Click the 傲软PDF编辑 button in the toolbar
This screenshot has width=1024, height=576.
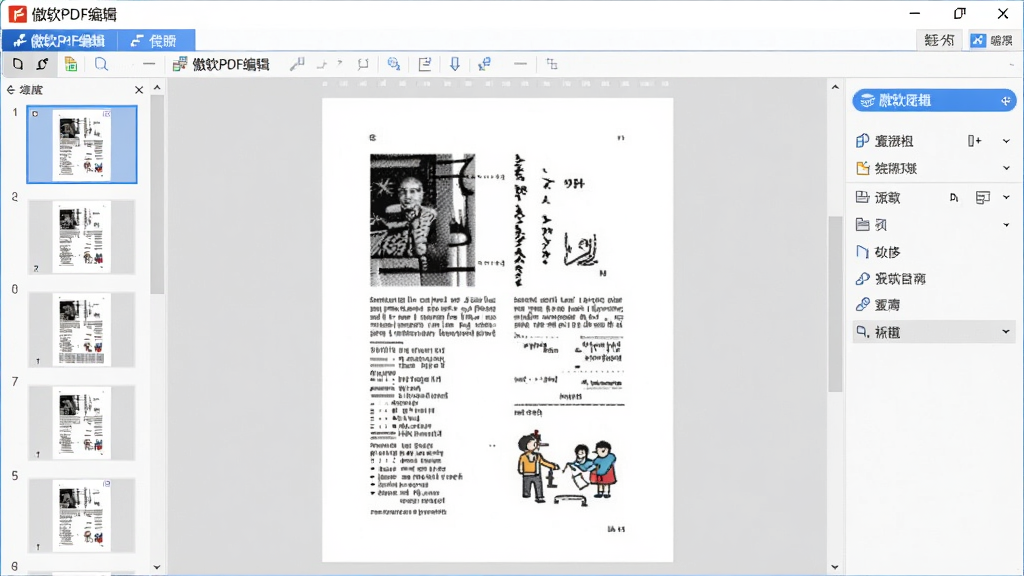click(221, 64)
